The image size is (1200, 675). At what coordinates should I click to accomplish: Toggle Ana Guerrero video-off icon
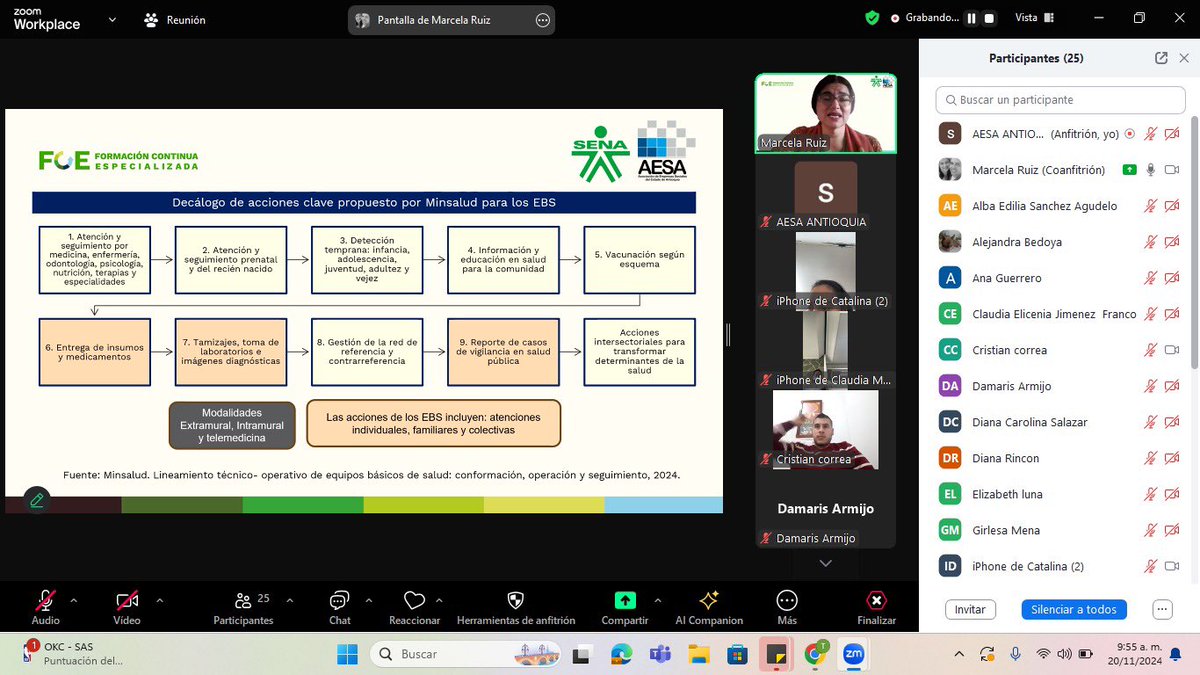(1172, 278)
